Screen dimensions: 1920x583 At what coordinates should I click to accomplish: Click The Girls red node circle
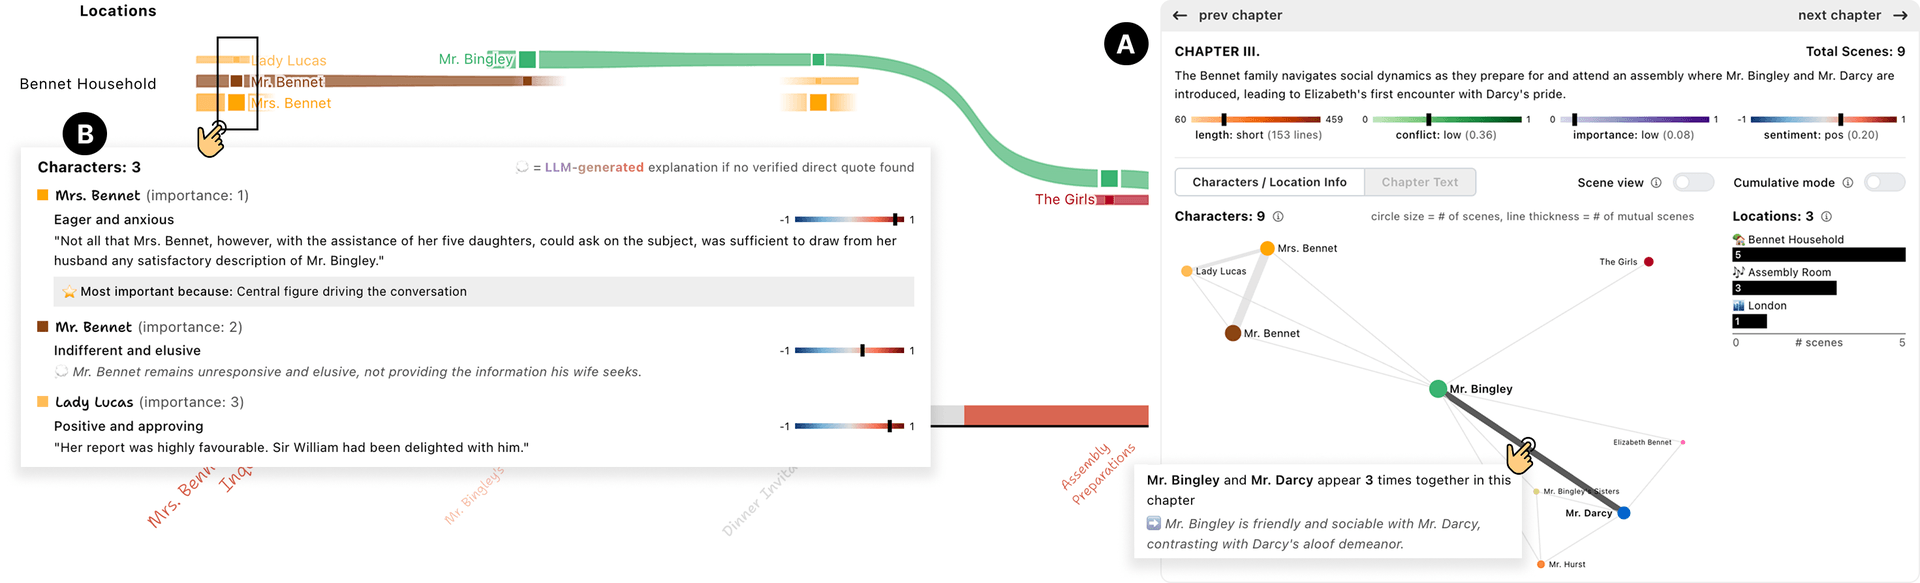coord(1649,262)
